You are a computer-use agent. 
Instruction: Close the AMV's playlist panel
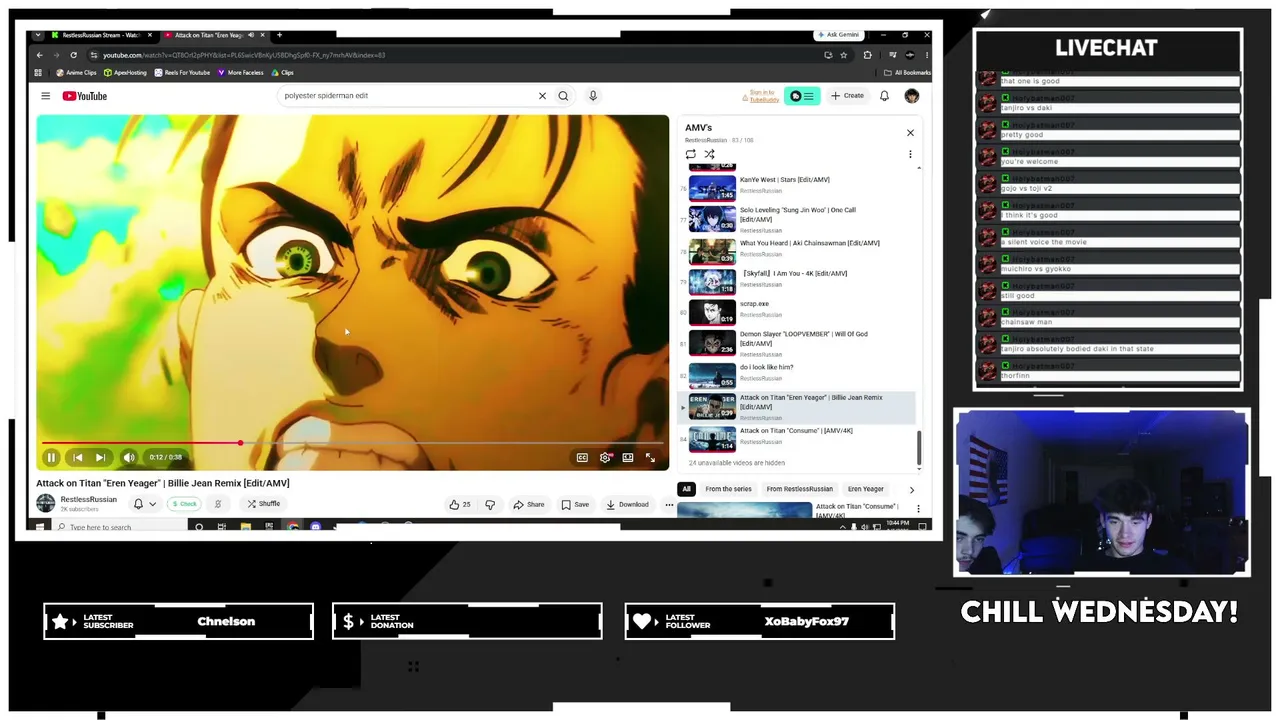pos(910,132)
